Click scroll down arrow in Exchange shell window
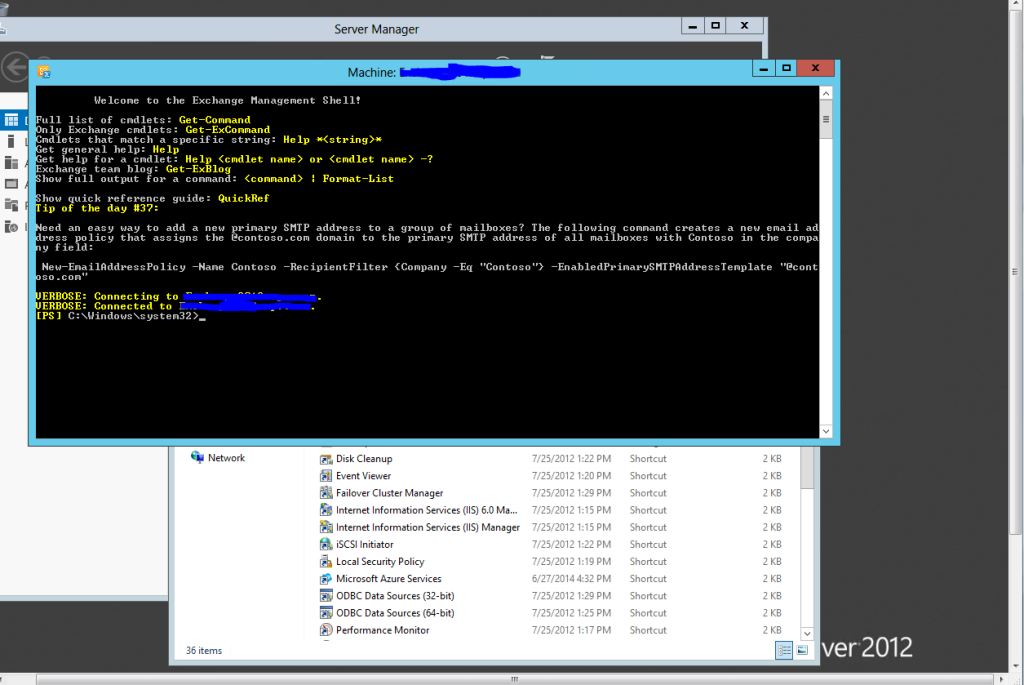This screenshot has width=1024, height=685. point(826,431)
